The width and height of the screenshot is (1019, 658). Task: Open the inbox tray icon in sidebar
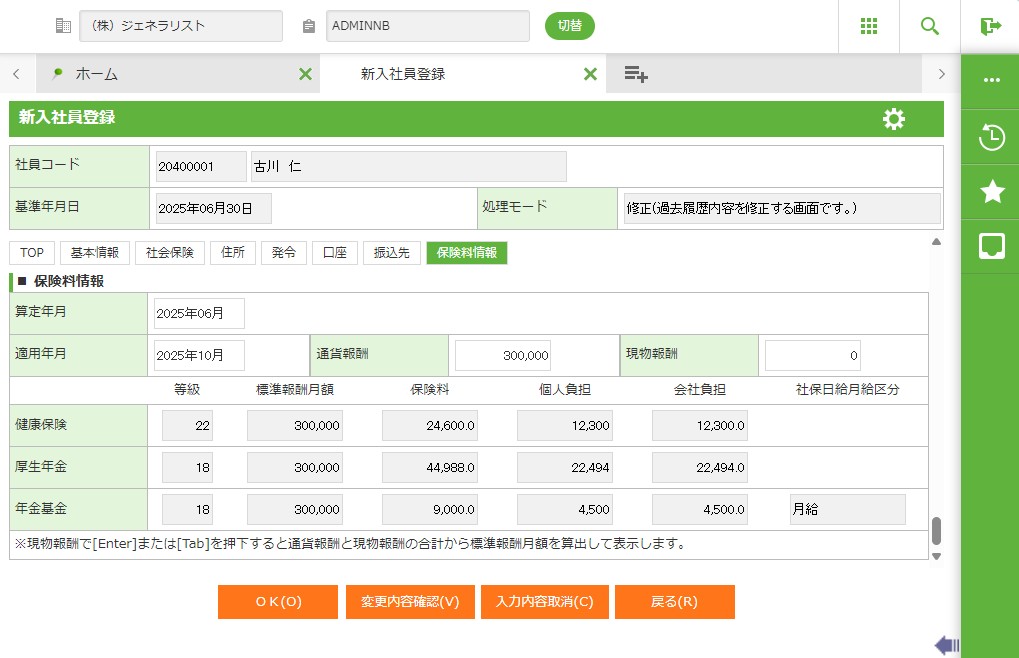pos(991,247)
